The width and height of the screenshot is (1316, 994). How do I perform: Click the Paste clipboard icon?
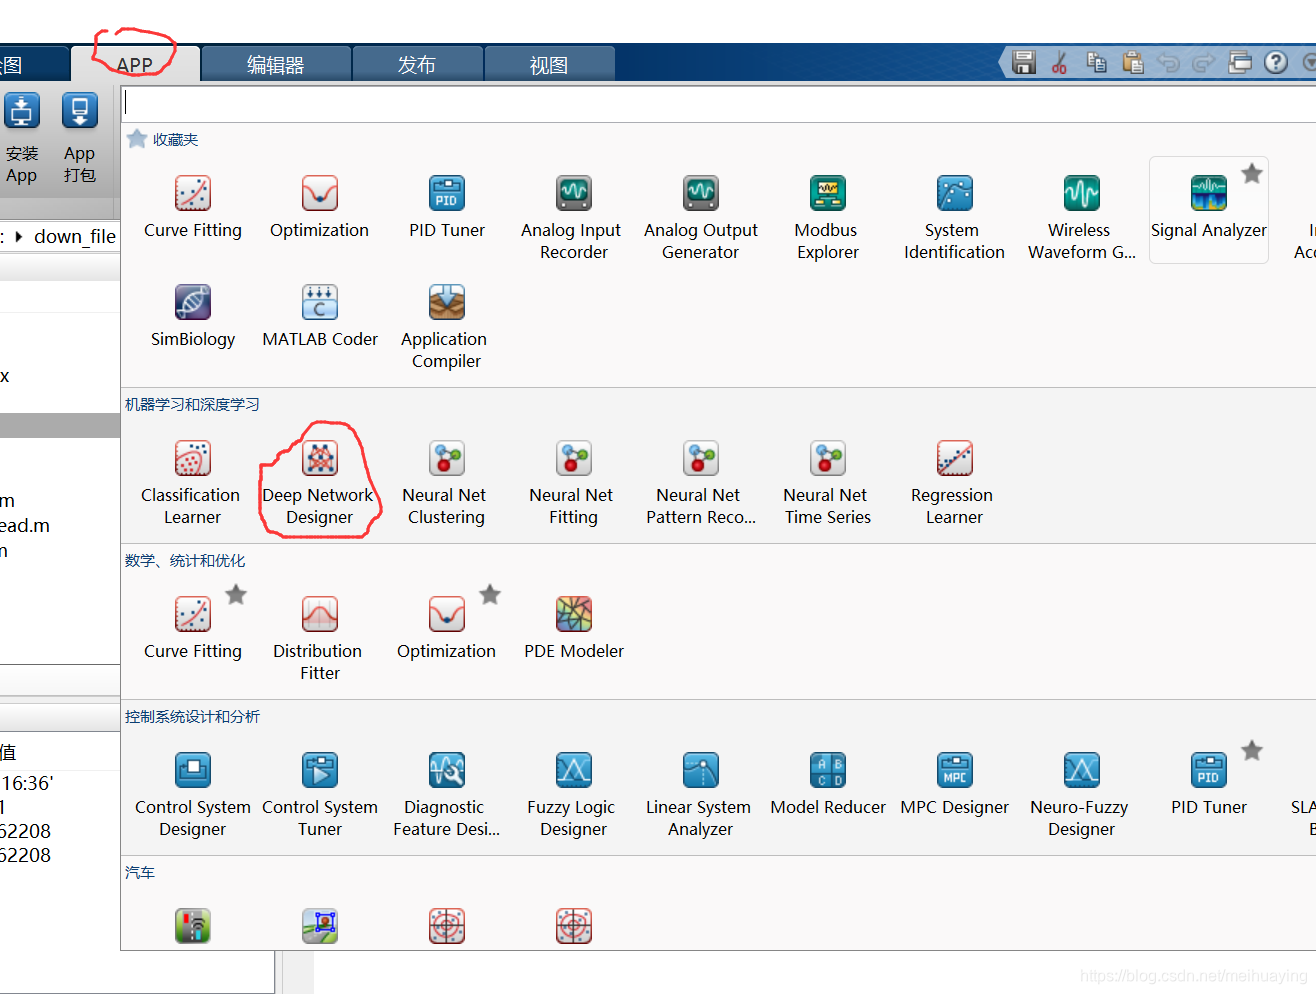(1133, 63)
